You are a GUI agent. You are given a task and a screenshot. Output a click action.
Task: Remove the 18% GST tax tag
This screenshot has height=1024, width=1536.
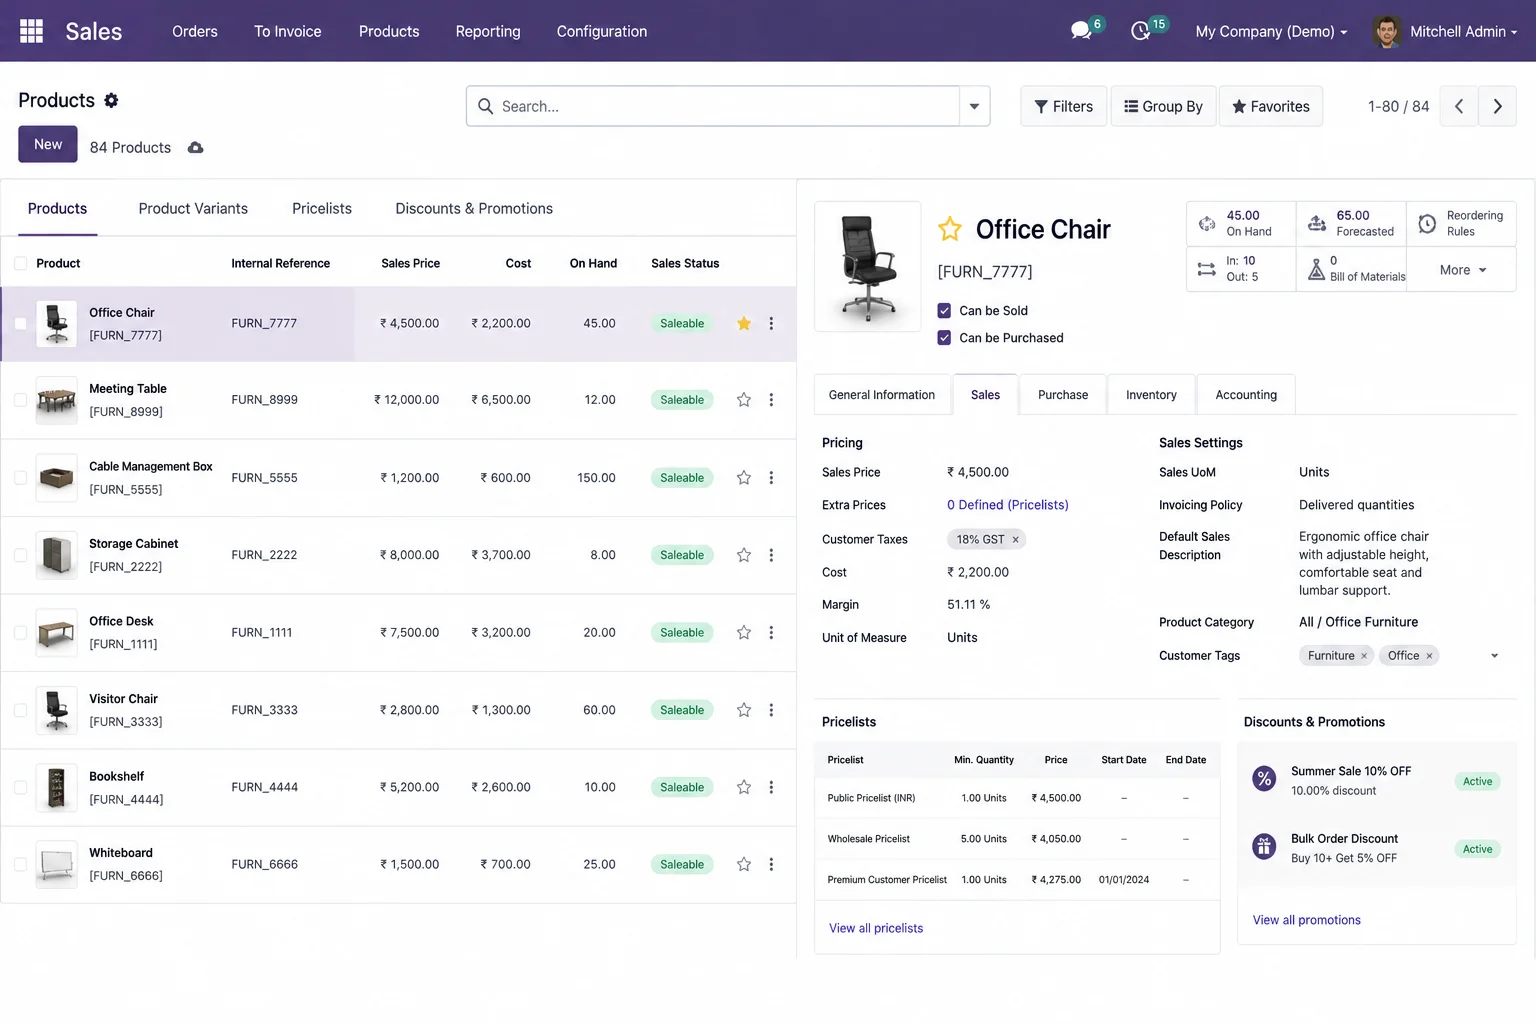click(1015, 540)
